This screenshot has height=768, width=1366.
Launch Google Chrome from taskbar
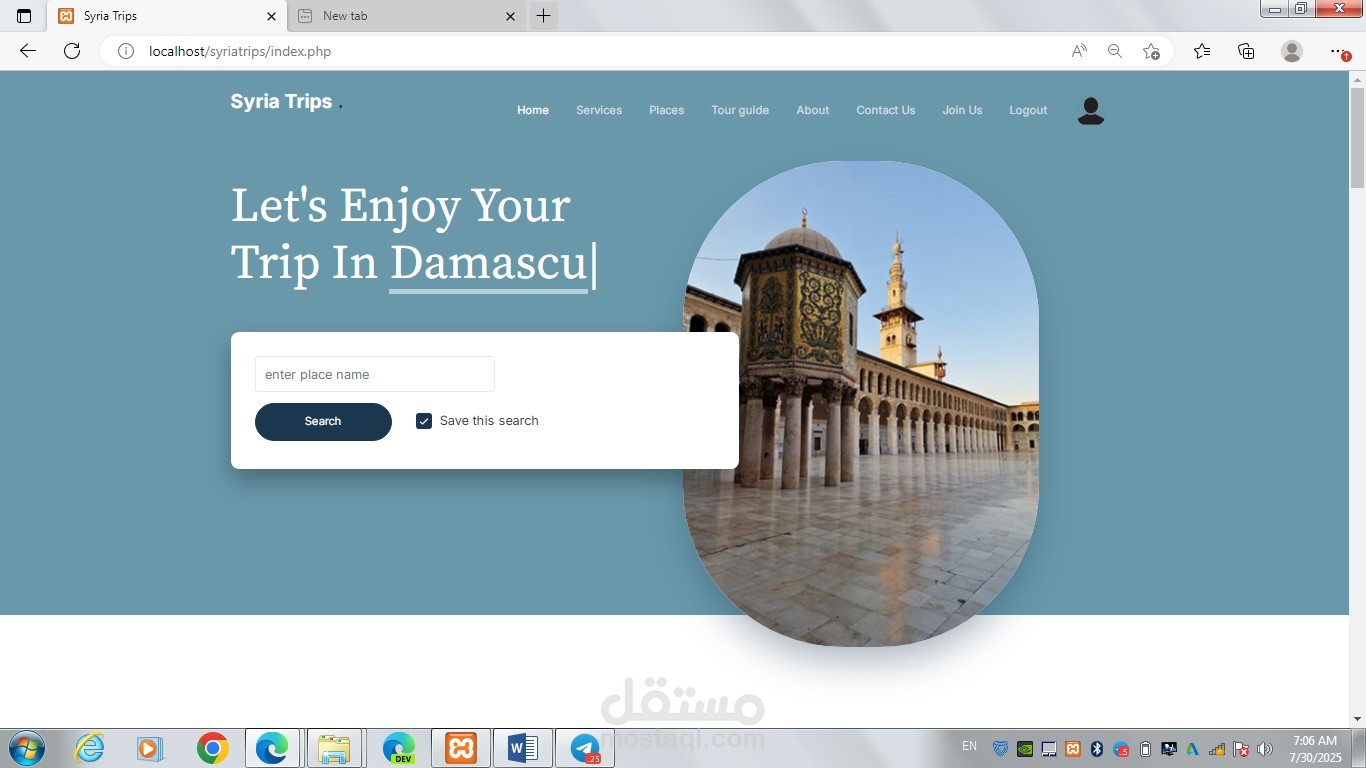pos(212,748)
